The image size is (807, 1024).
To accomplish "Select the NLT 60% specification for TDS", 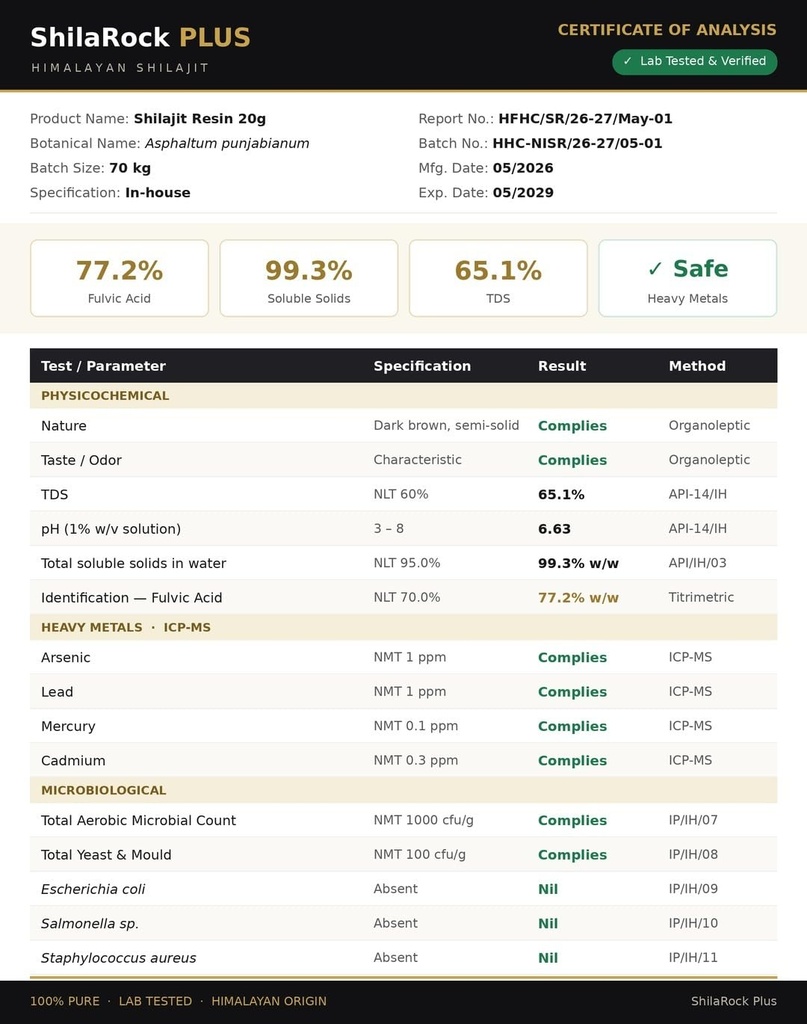I will click(x=401, y=494).
